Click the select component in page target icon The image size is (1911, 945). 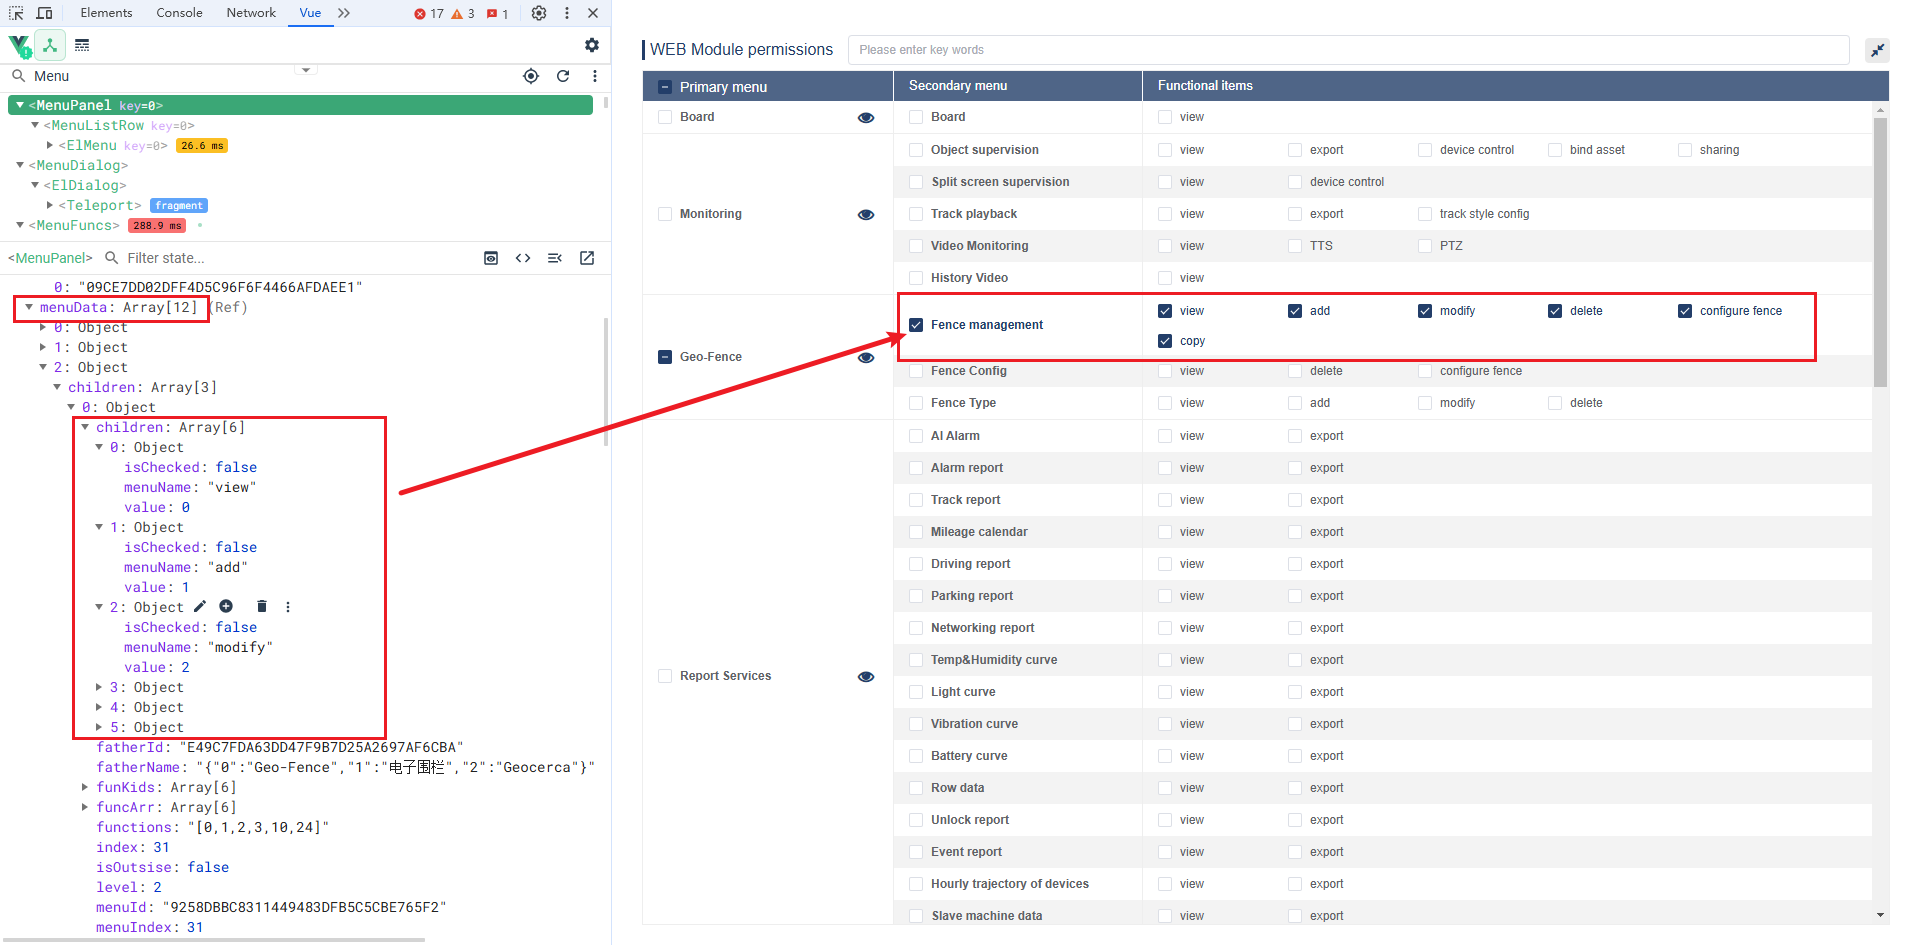(531, 76)
